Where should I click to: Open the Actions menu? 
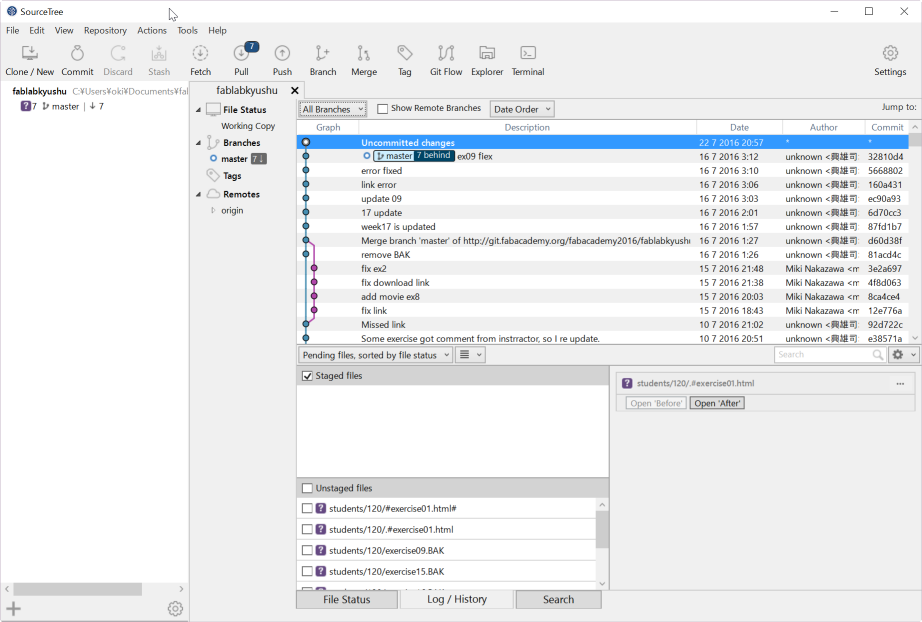152,31
